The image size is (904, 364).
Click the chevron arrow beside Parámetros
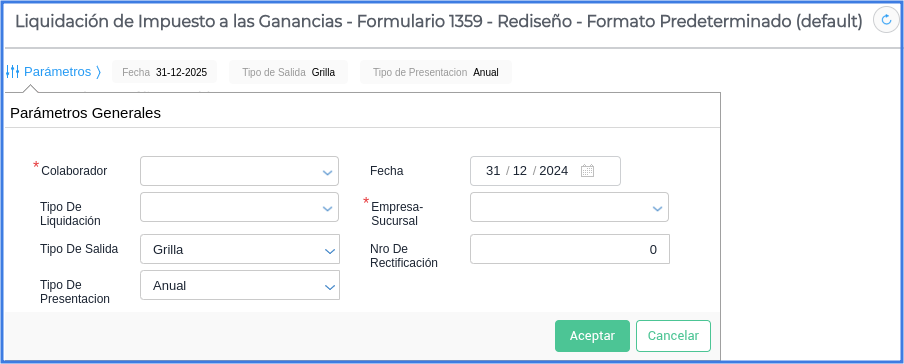98,72
